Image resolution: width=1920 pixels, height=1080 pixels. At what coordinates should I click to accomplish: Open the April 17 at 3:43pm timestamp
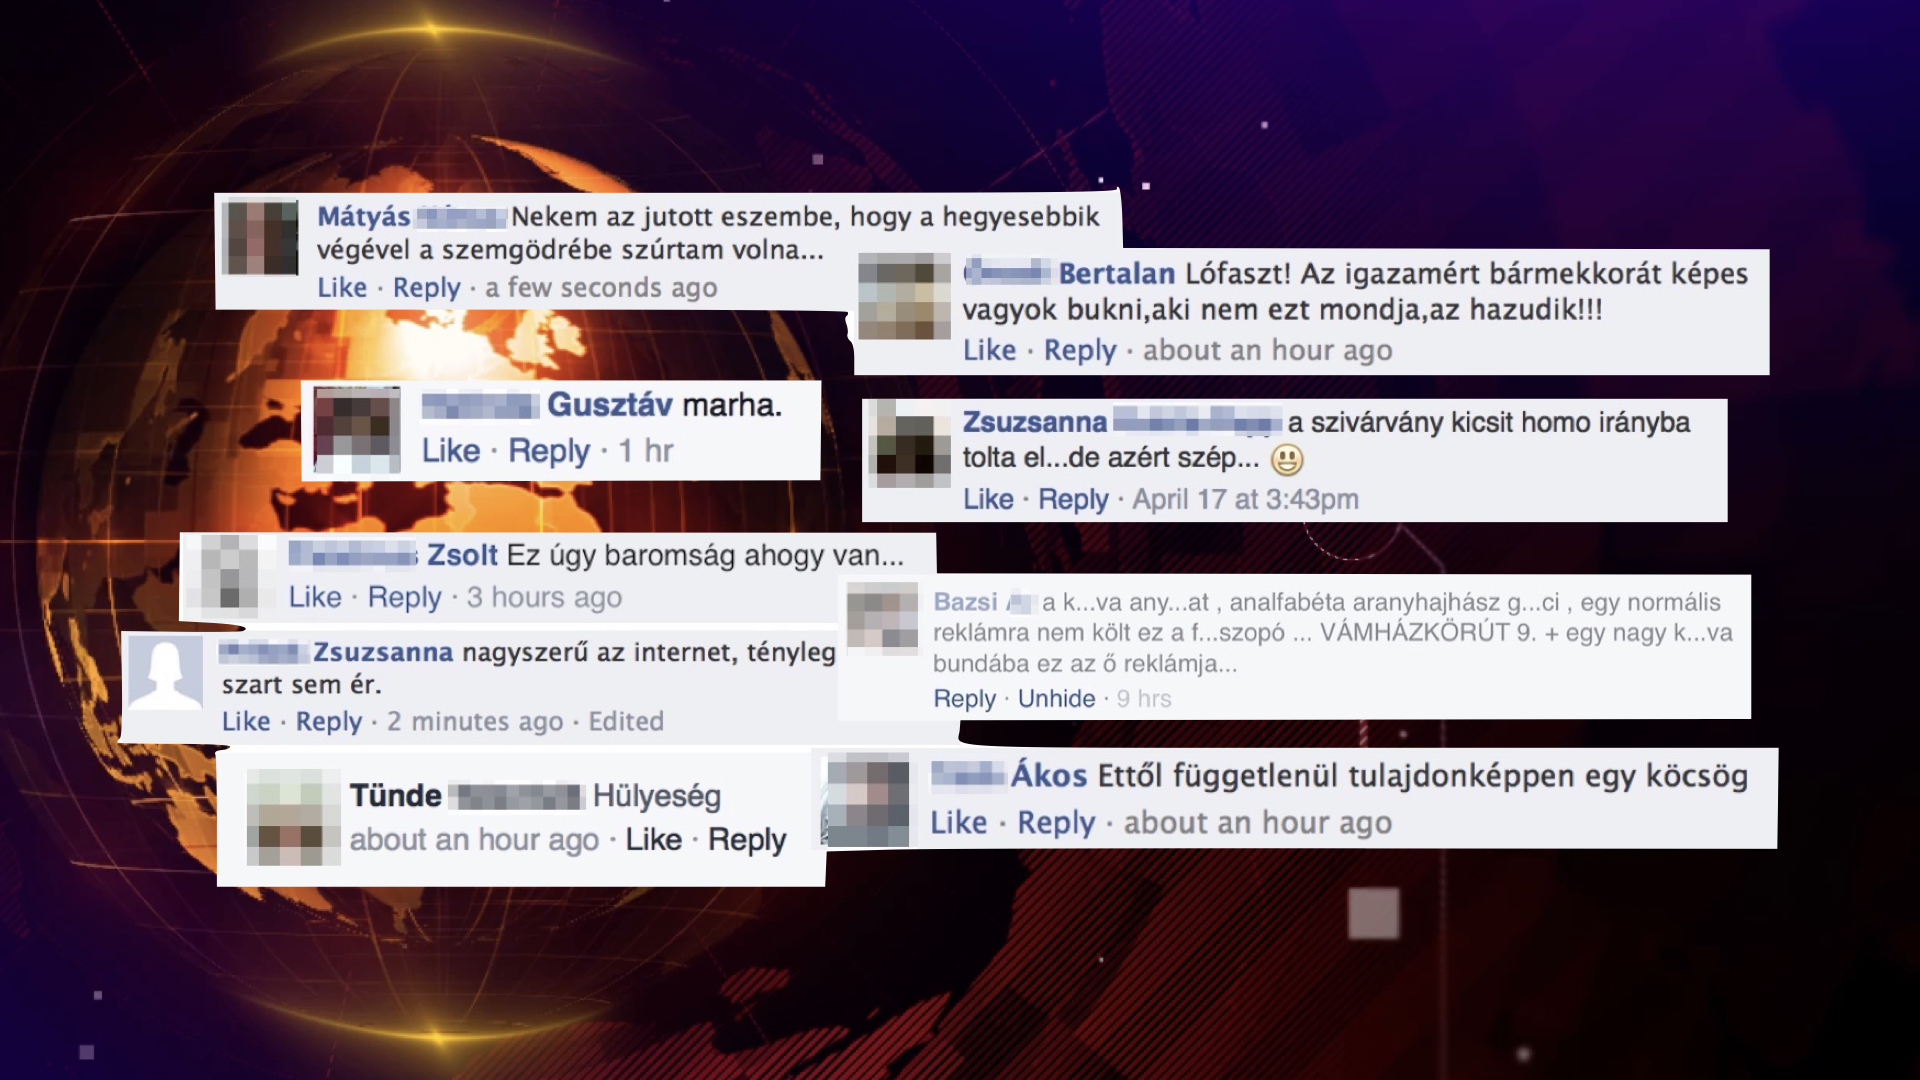(x=1245, y=499)
